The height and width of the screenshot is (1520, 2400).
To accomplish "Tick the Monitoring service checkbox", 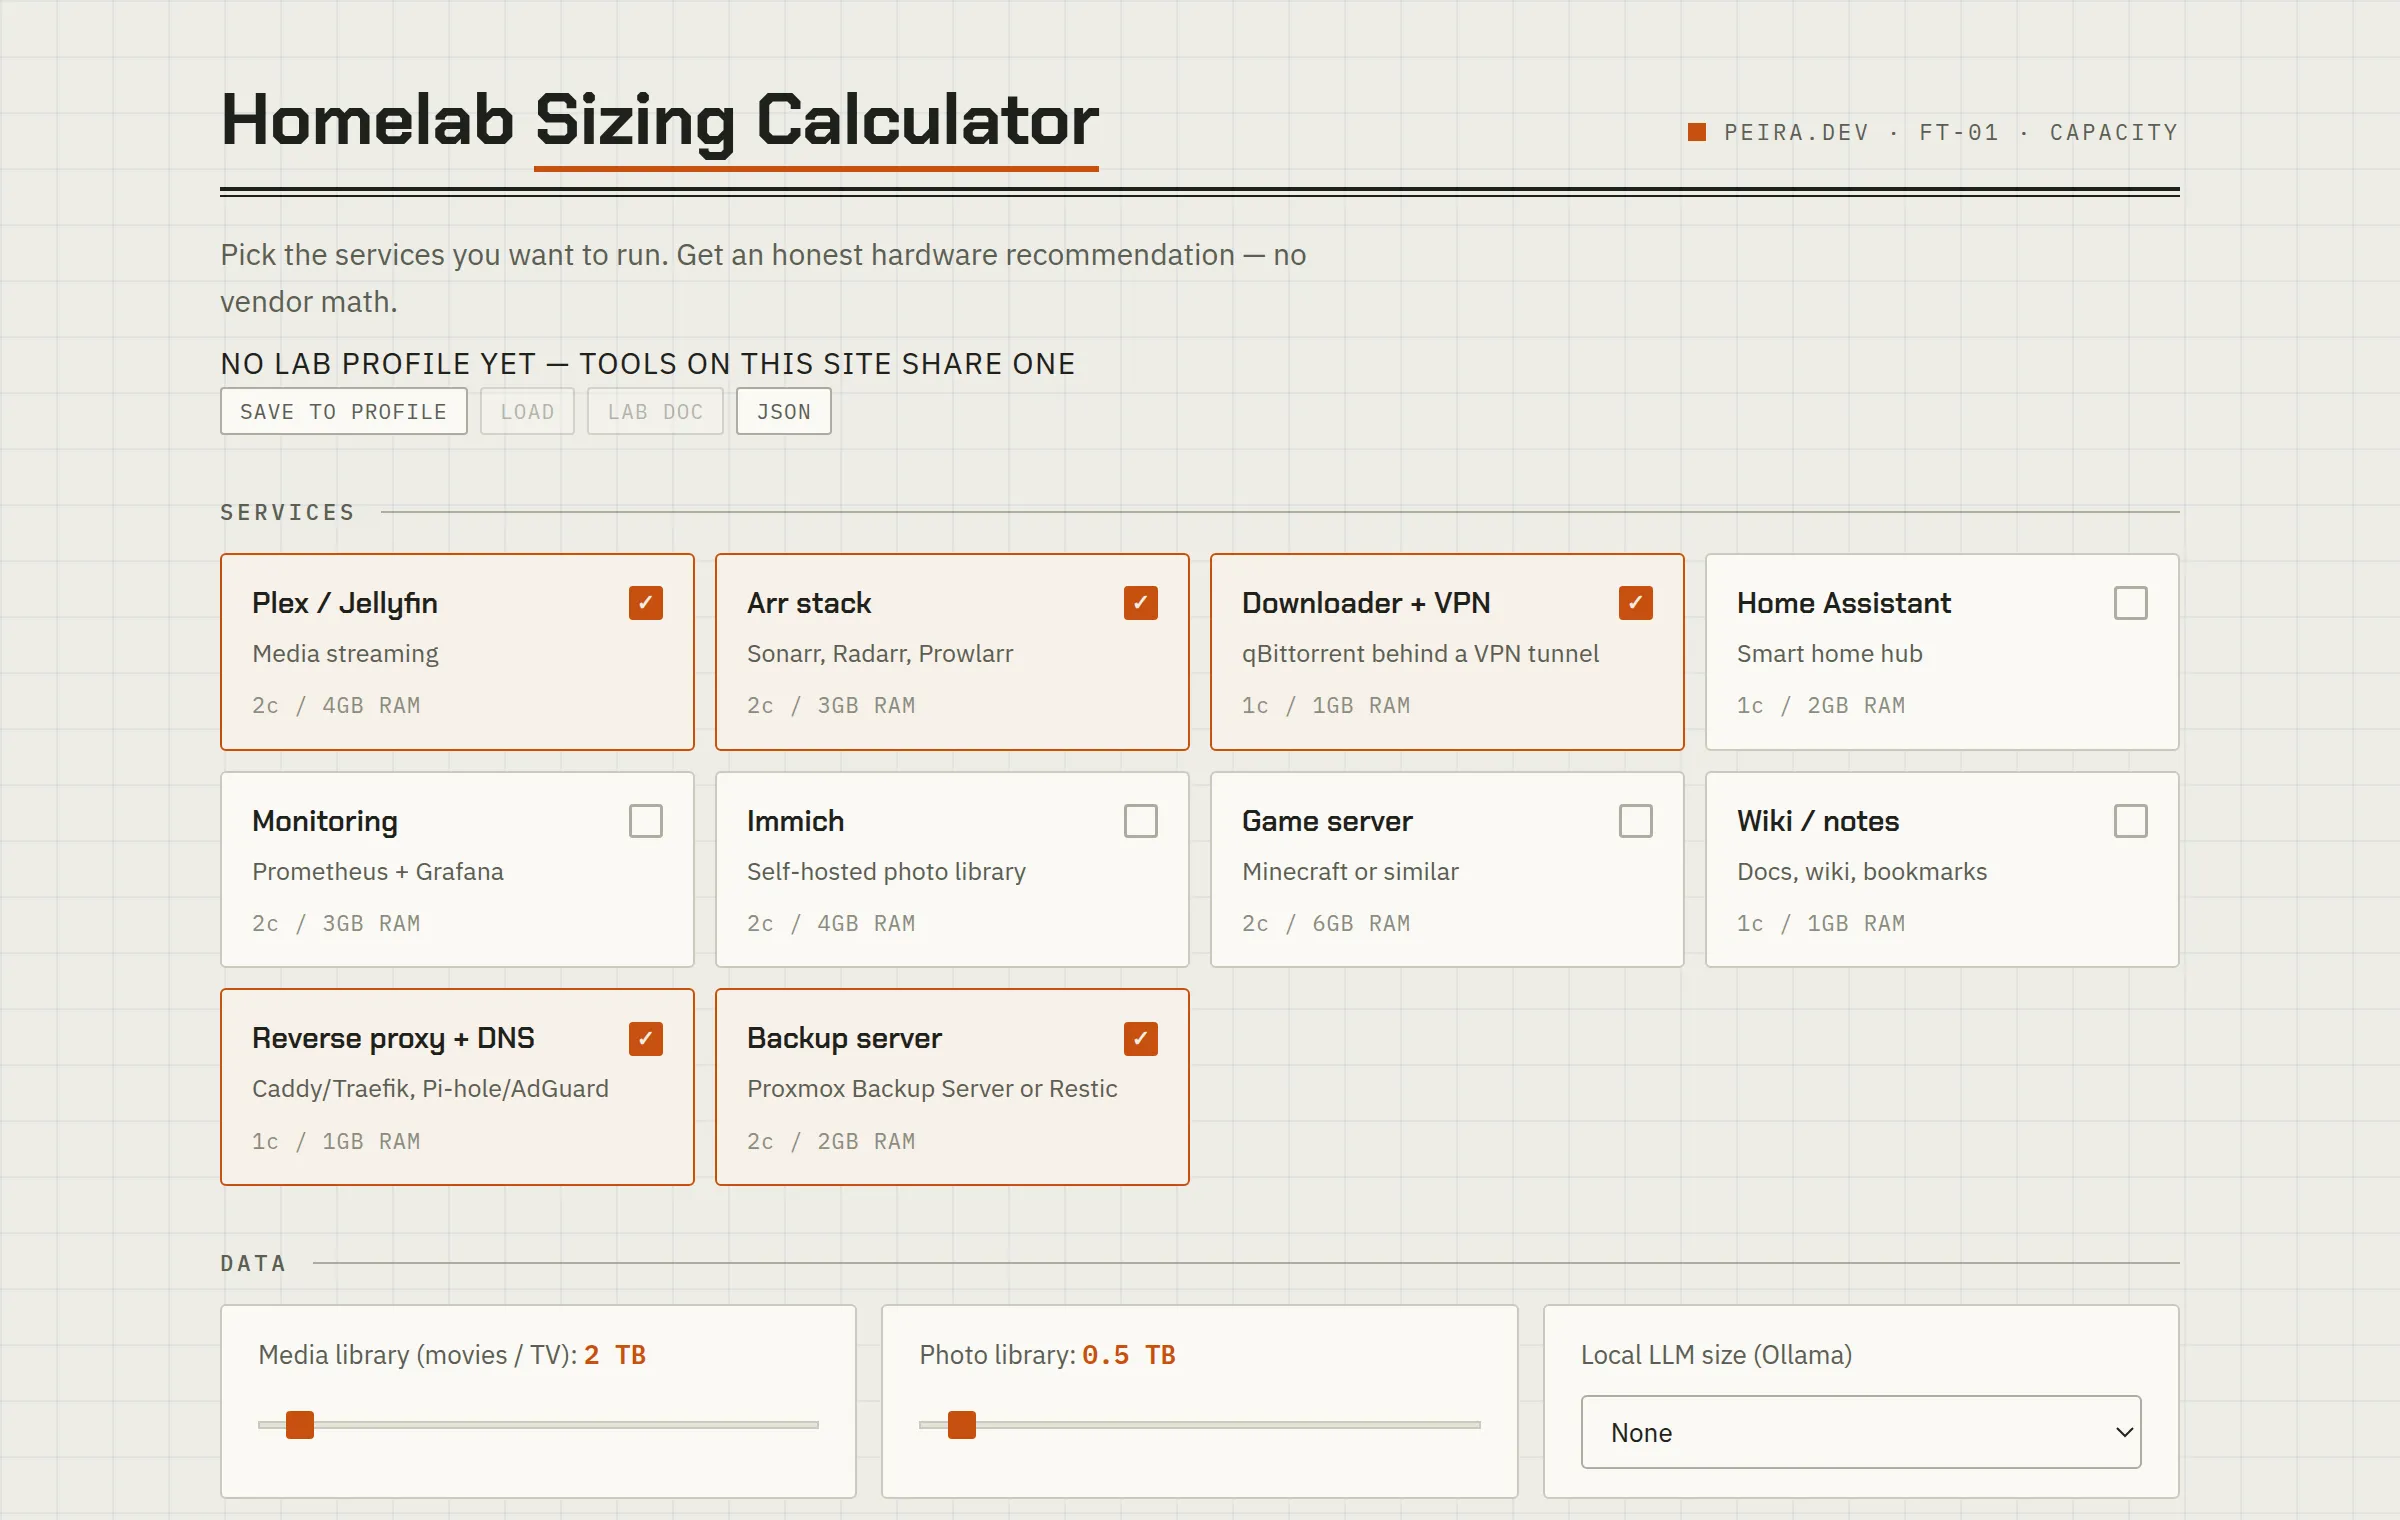I will (646, 821).
